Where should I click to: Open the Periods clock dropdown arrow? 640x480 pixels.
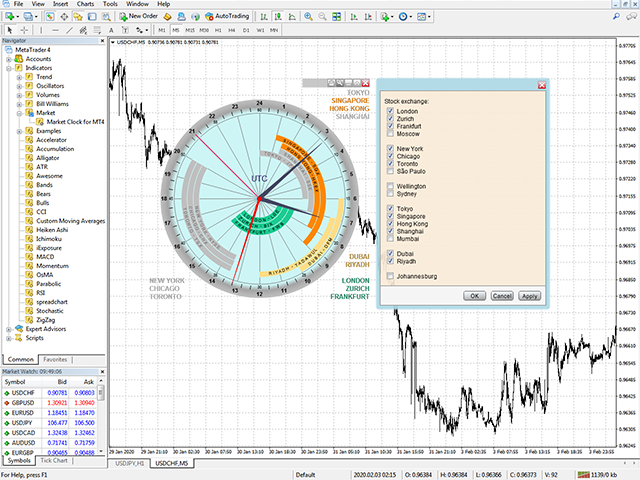pyautogui.click(x=411, y=17)
